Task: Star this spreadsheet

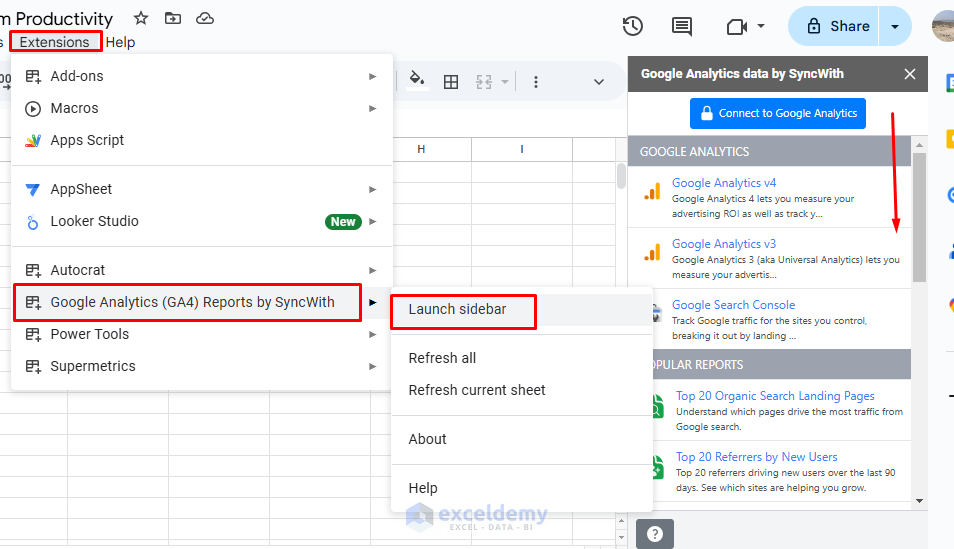Action: (141, 18)
